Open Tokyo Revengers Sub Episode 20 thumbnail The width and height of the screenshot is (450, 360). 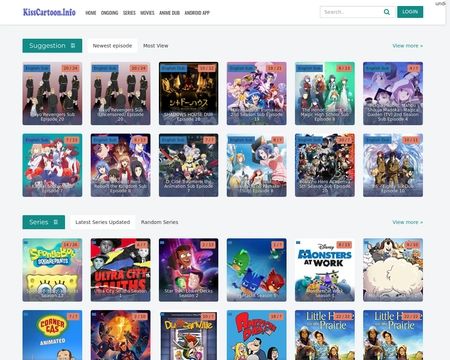(x=52, y=93)
